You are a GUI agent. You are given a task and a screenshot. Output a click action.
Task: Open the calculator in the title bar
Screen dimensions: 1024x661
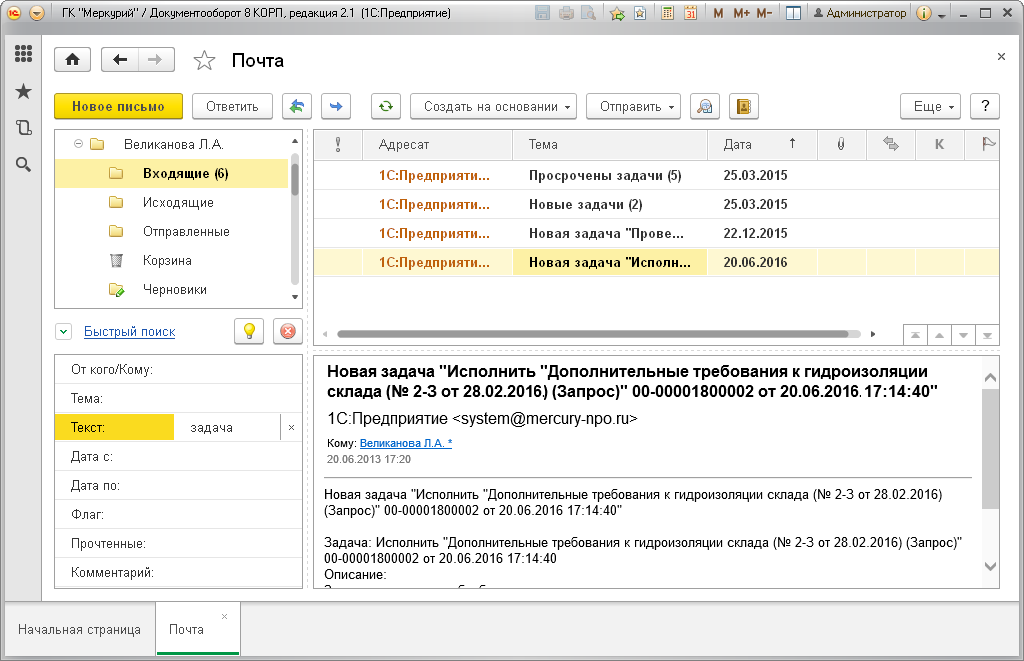pyautogui.click(x=667, y=13)
